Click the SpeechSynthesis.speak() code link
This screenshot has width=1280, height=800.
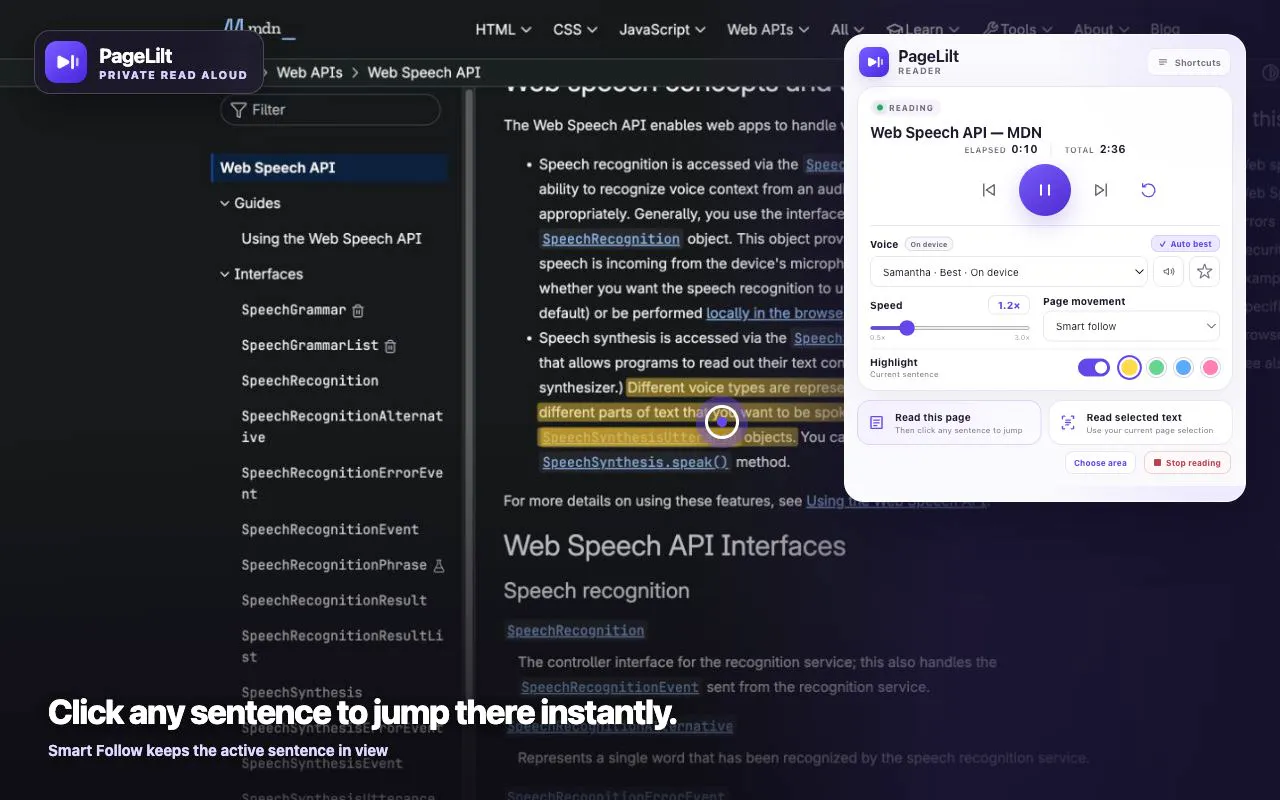635,462
